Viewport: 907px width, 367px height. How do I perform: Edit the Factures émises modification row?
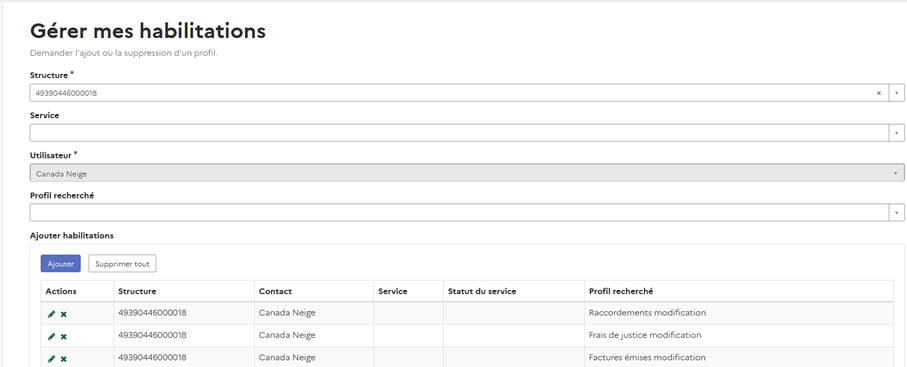[51, 359]
